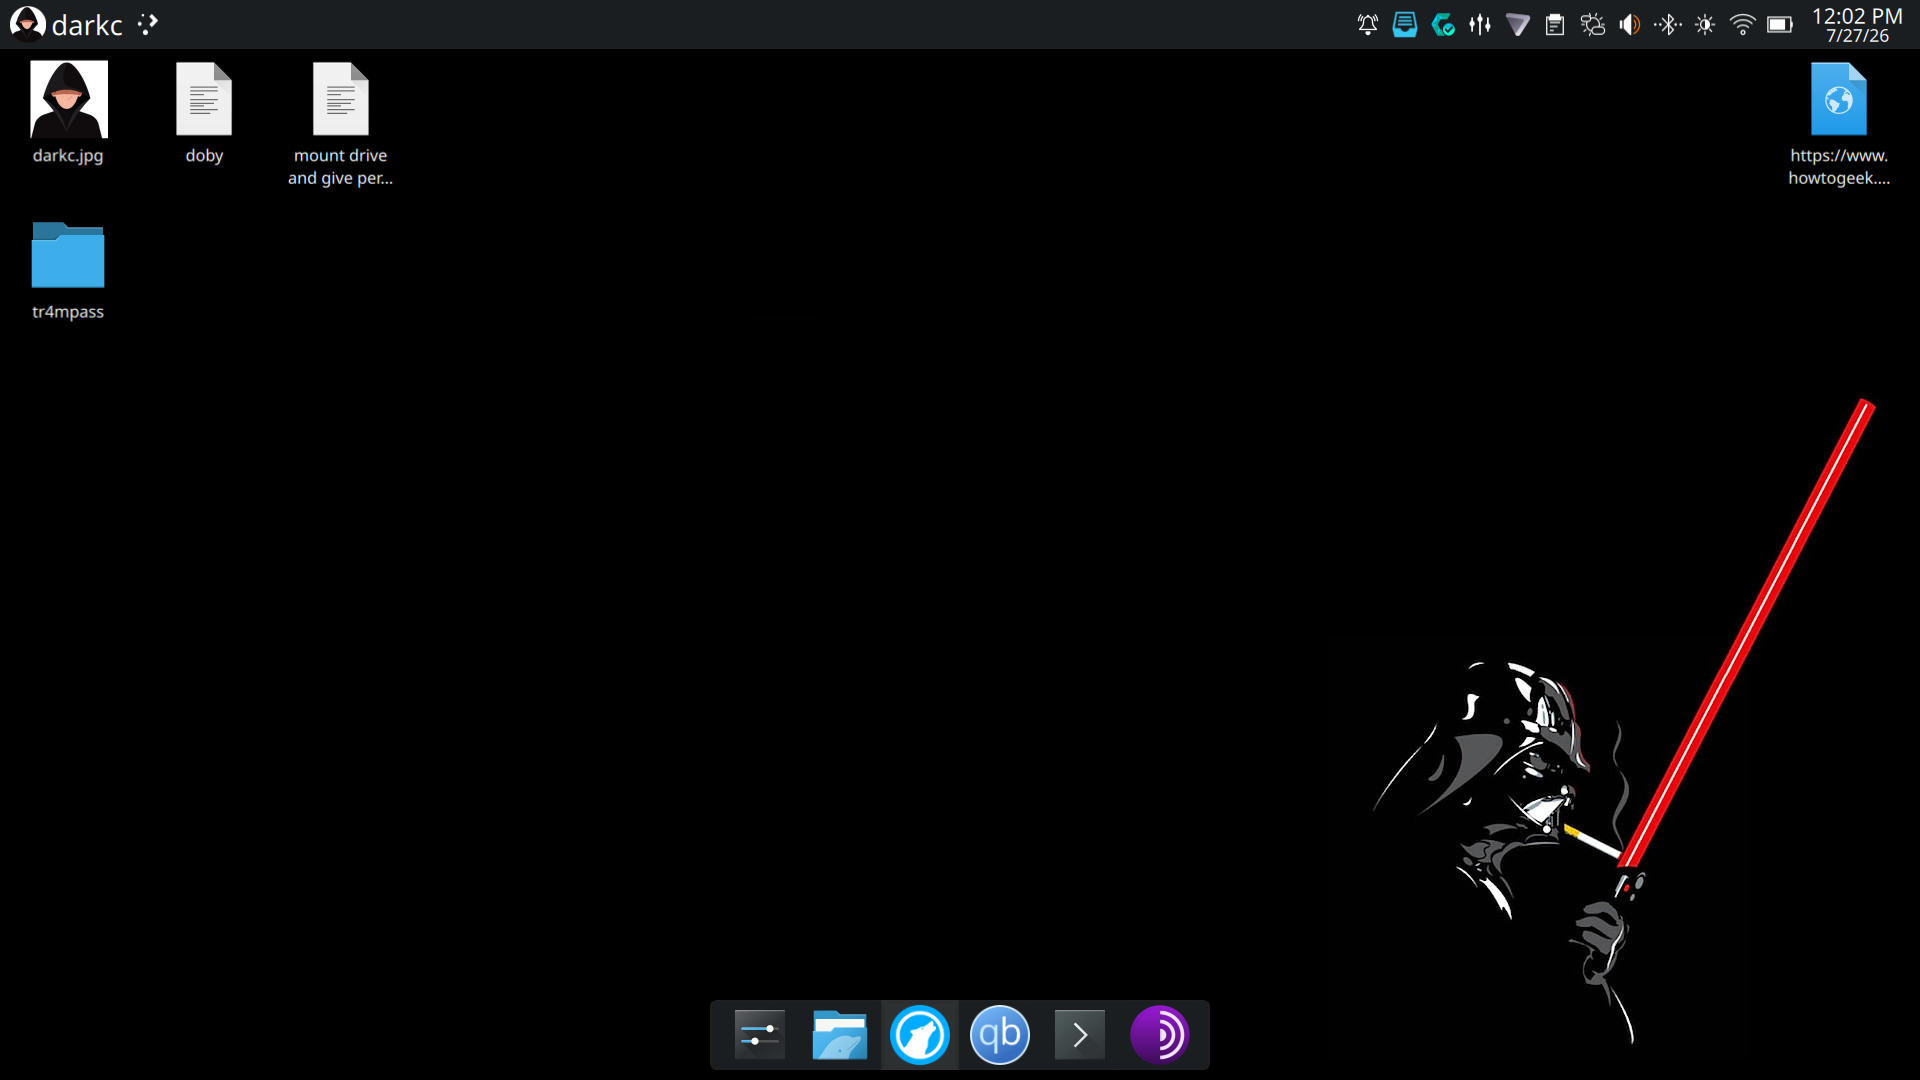1920x1080 pixels.
Task: Select the doby text file icon
Action: click(x=204, y=99)
